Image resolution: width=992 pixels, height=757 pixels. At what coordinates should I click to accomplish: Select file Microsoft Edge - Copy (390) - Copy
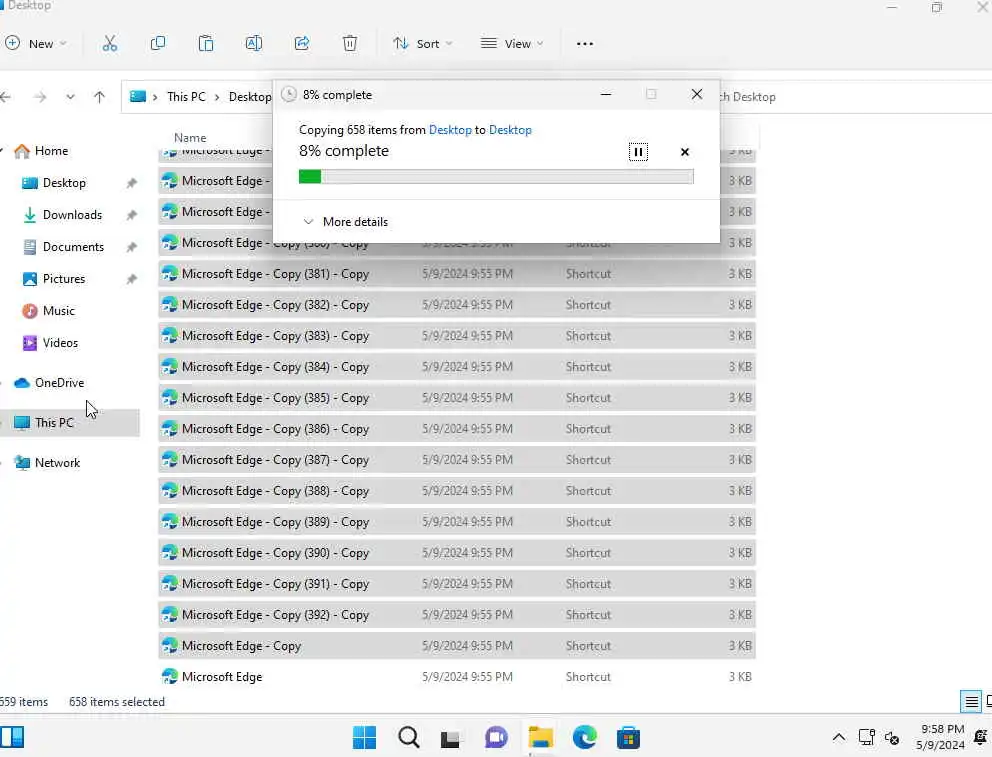click(x=457, y=553)
